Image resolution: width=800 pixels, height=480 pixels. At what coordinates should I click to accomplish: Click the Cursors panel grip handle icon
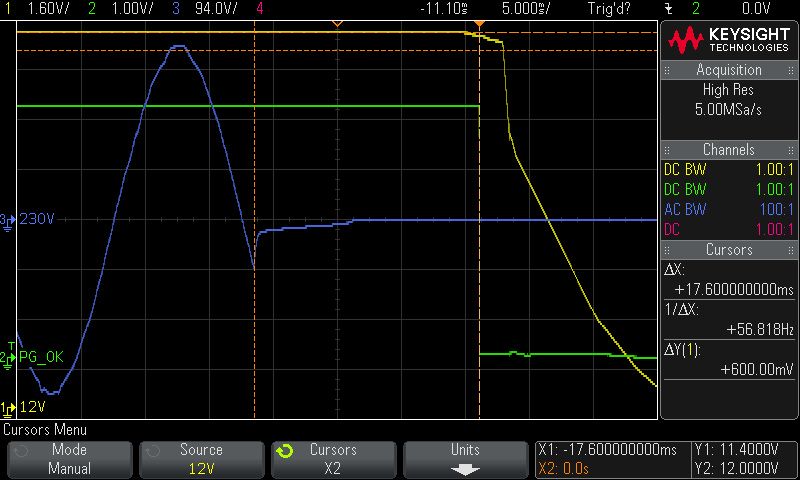coord(667,250)
